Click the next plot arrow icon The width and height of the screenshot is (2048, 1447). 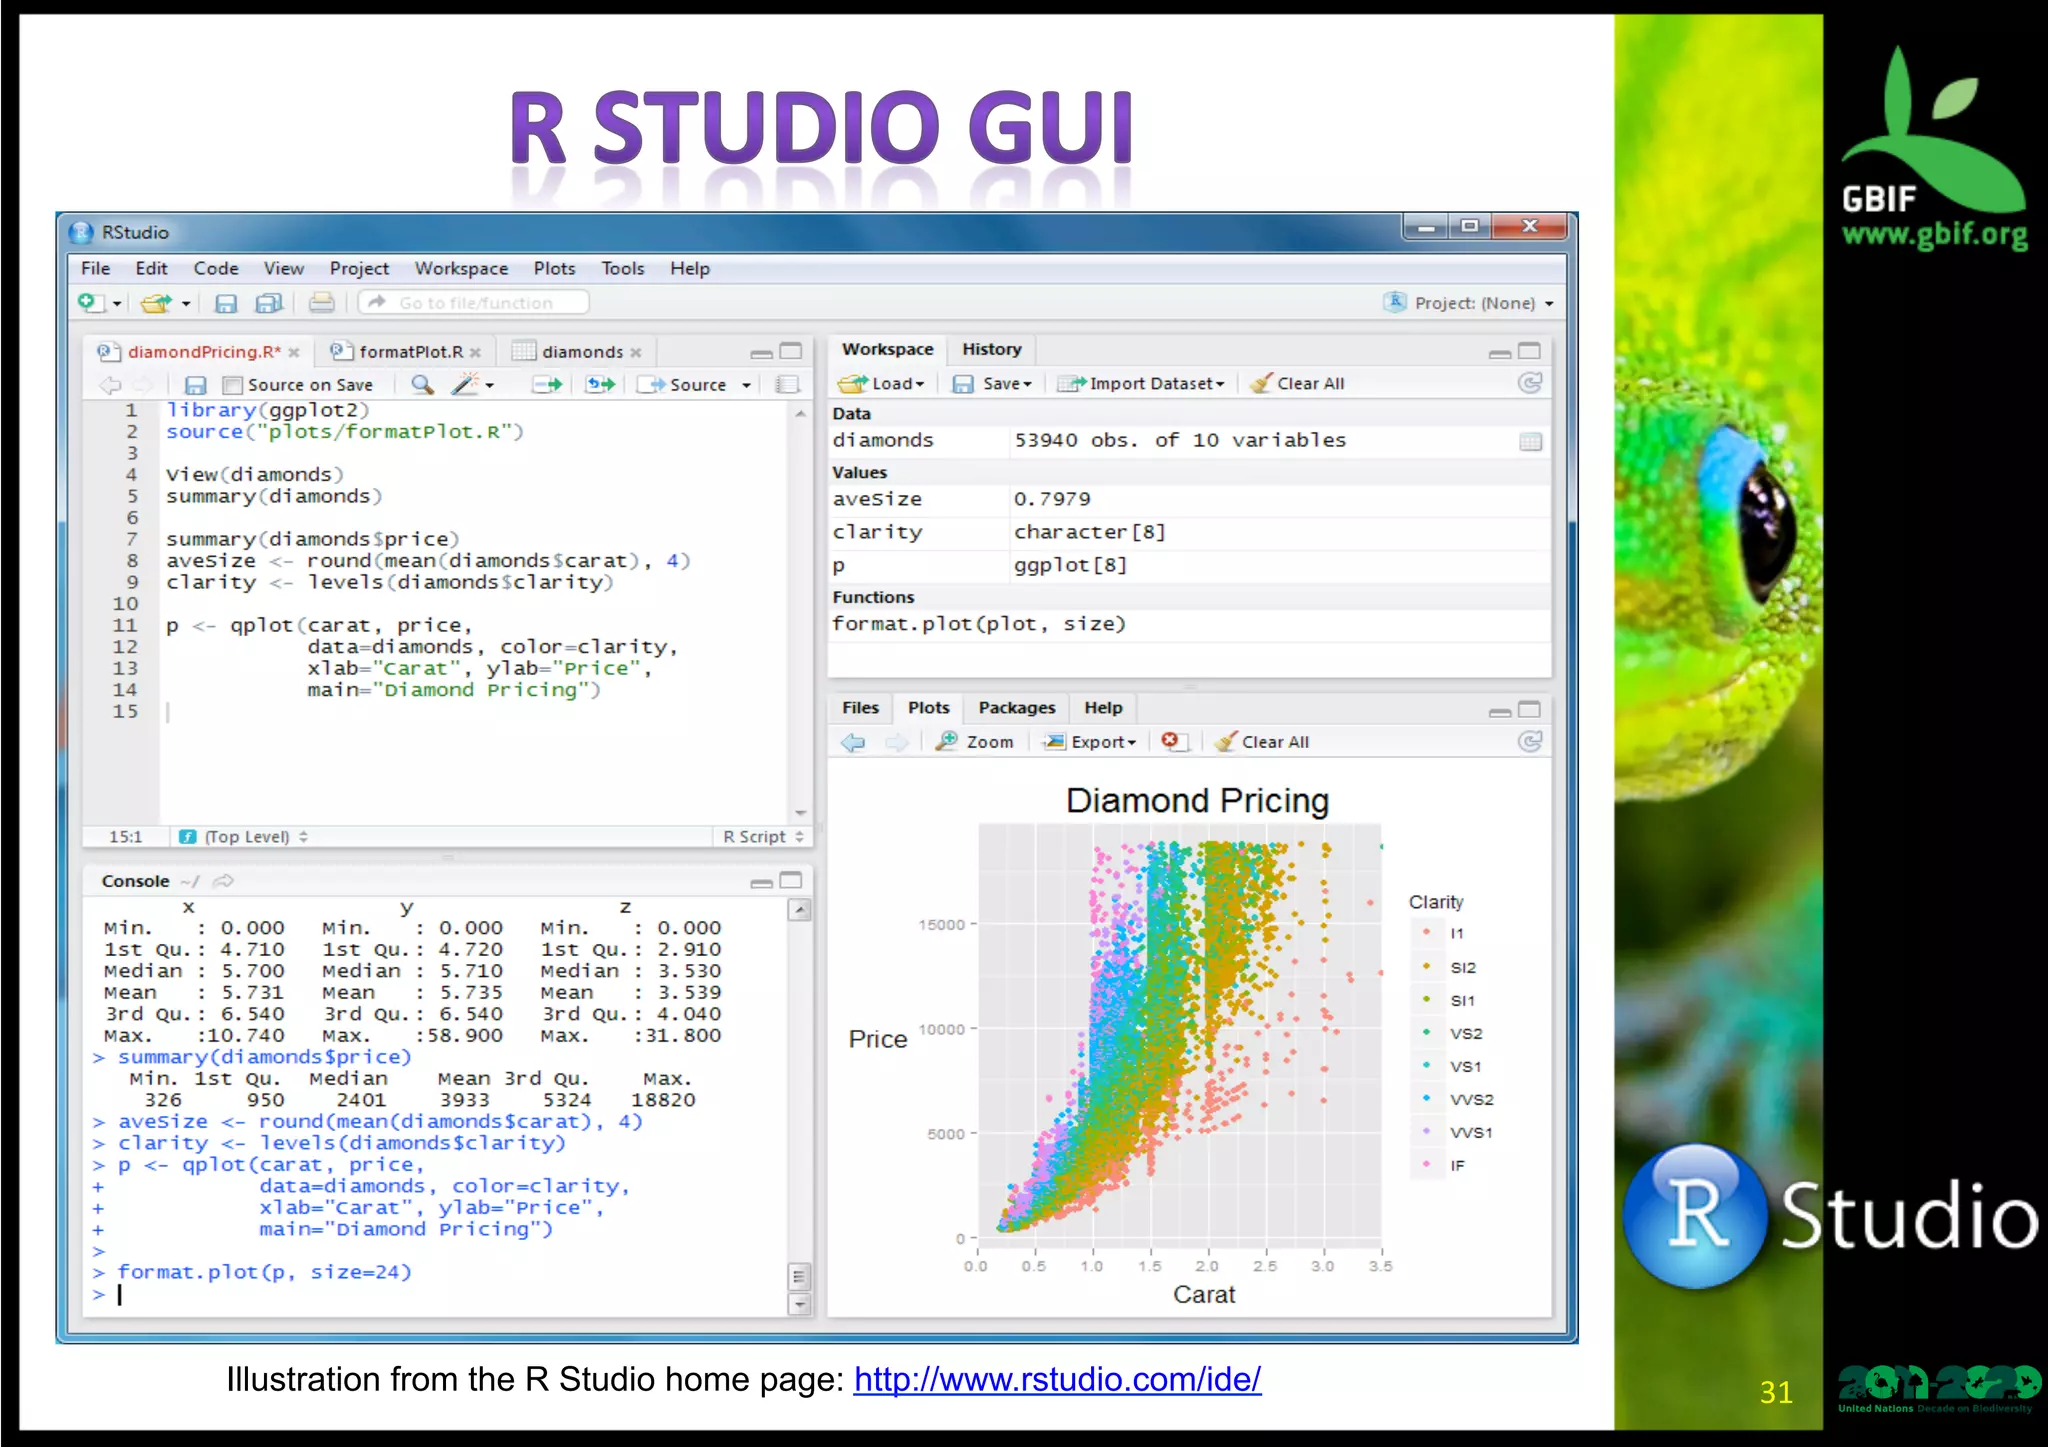tap(896, 742)
